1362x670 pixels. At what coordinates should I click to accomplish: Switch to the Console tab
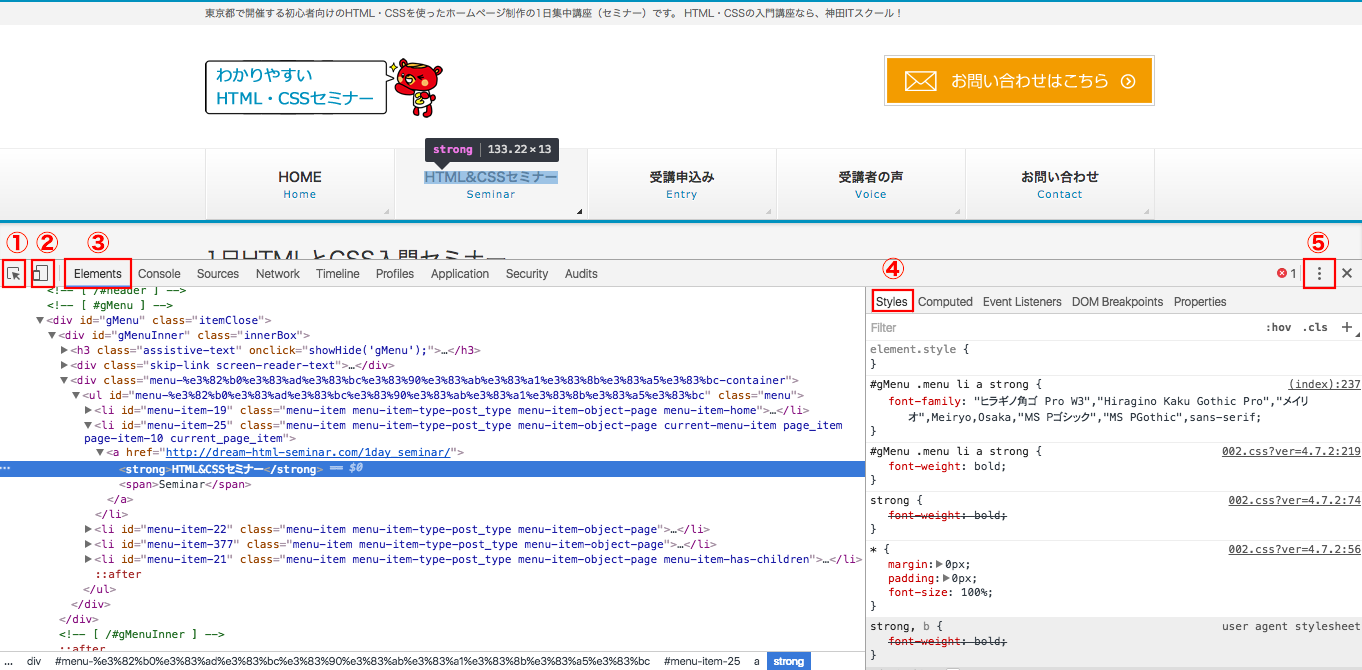159,273
